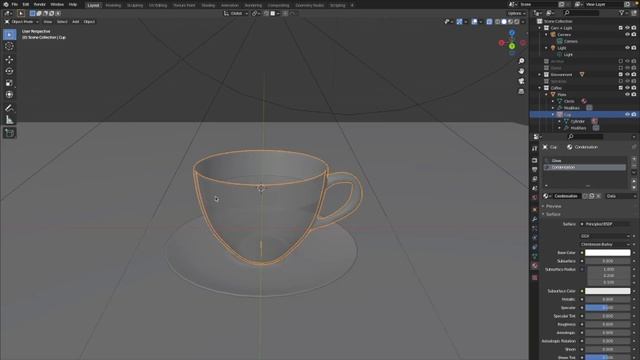Open the Subsurface Color swatch

608,291
